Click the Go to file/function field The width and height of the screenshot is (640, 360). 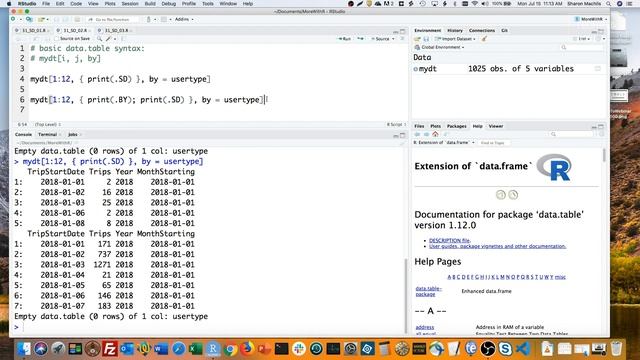(x=113, y=19)
